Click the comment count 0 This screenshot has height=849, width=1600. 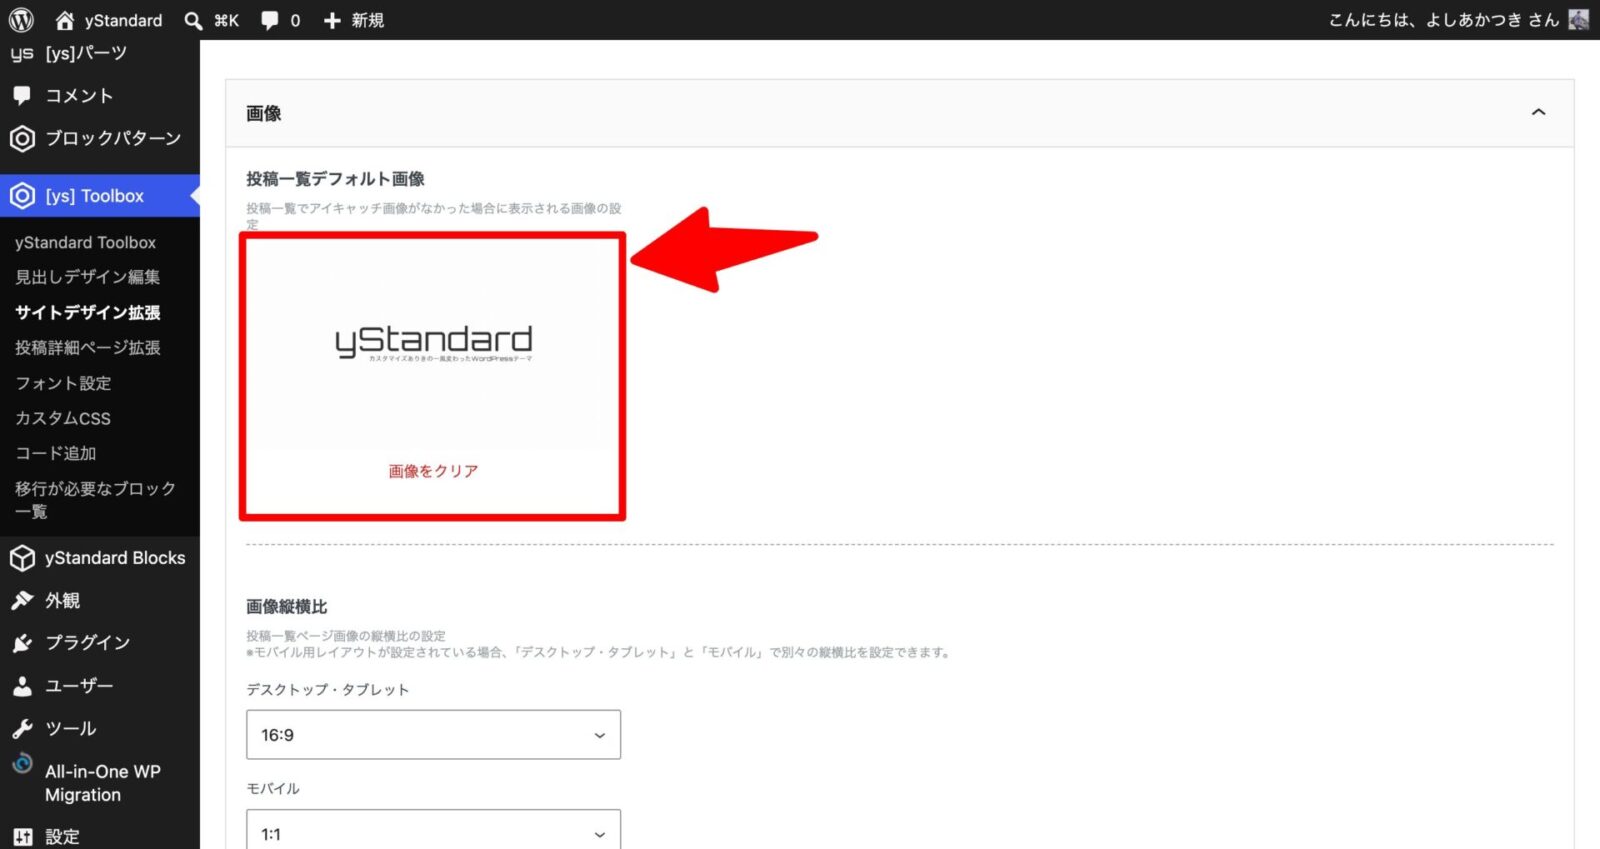(x=295, y=20)
